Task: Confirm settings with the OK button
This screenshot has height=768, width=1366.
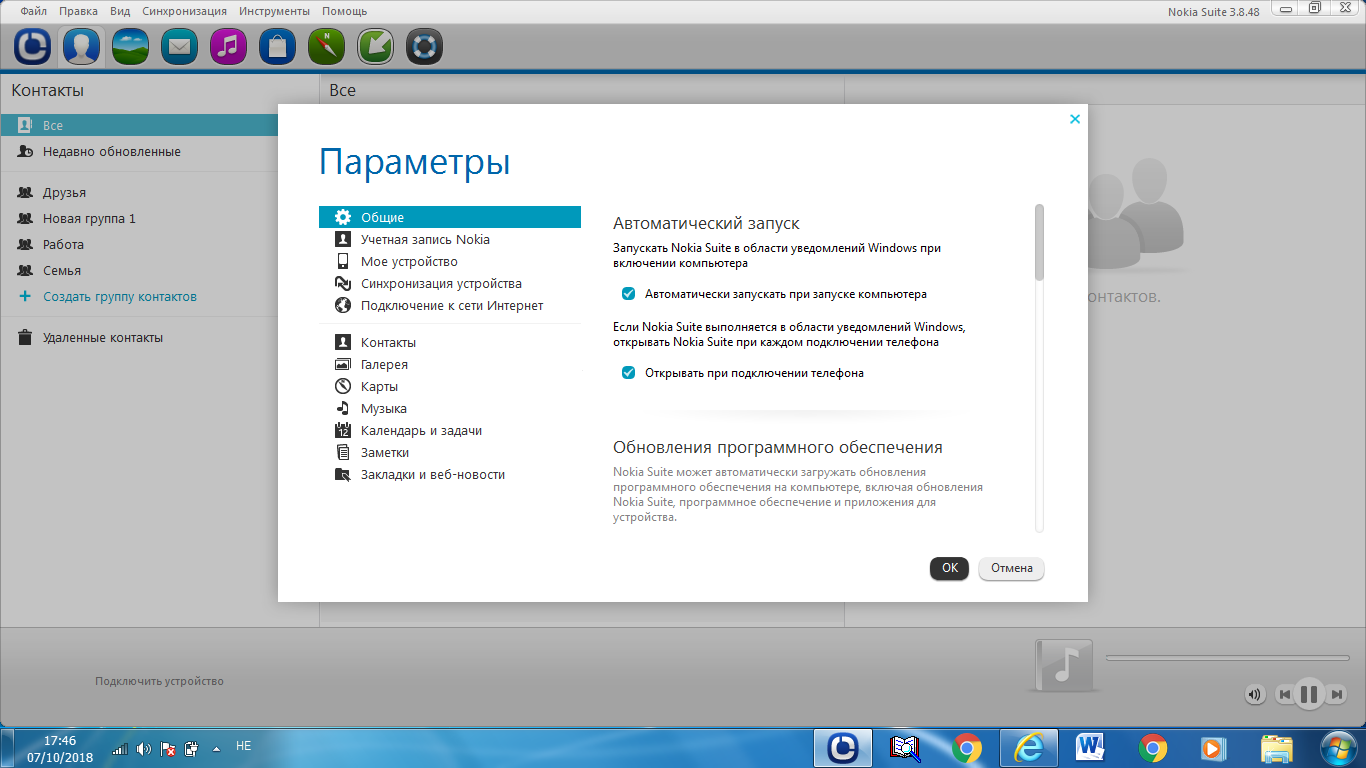Action: tap(949, 568)
